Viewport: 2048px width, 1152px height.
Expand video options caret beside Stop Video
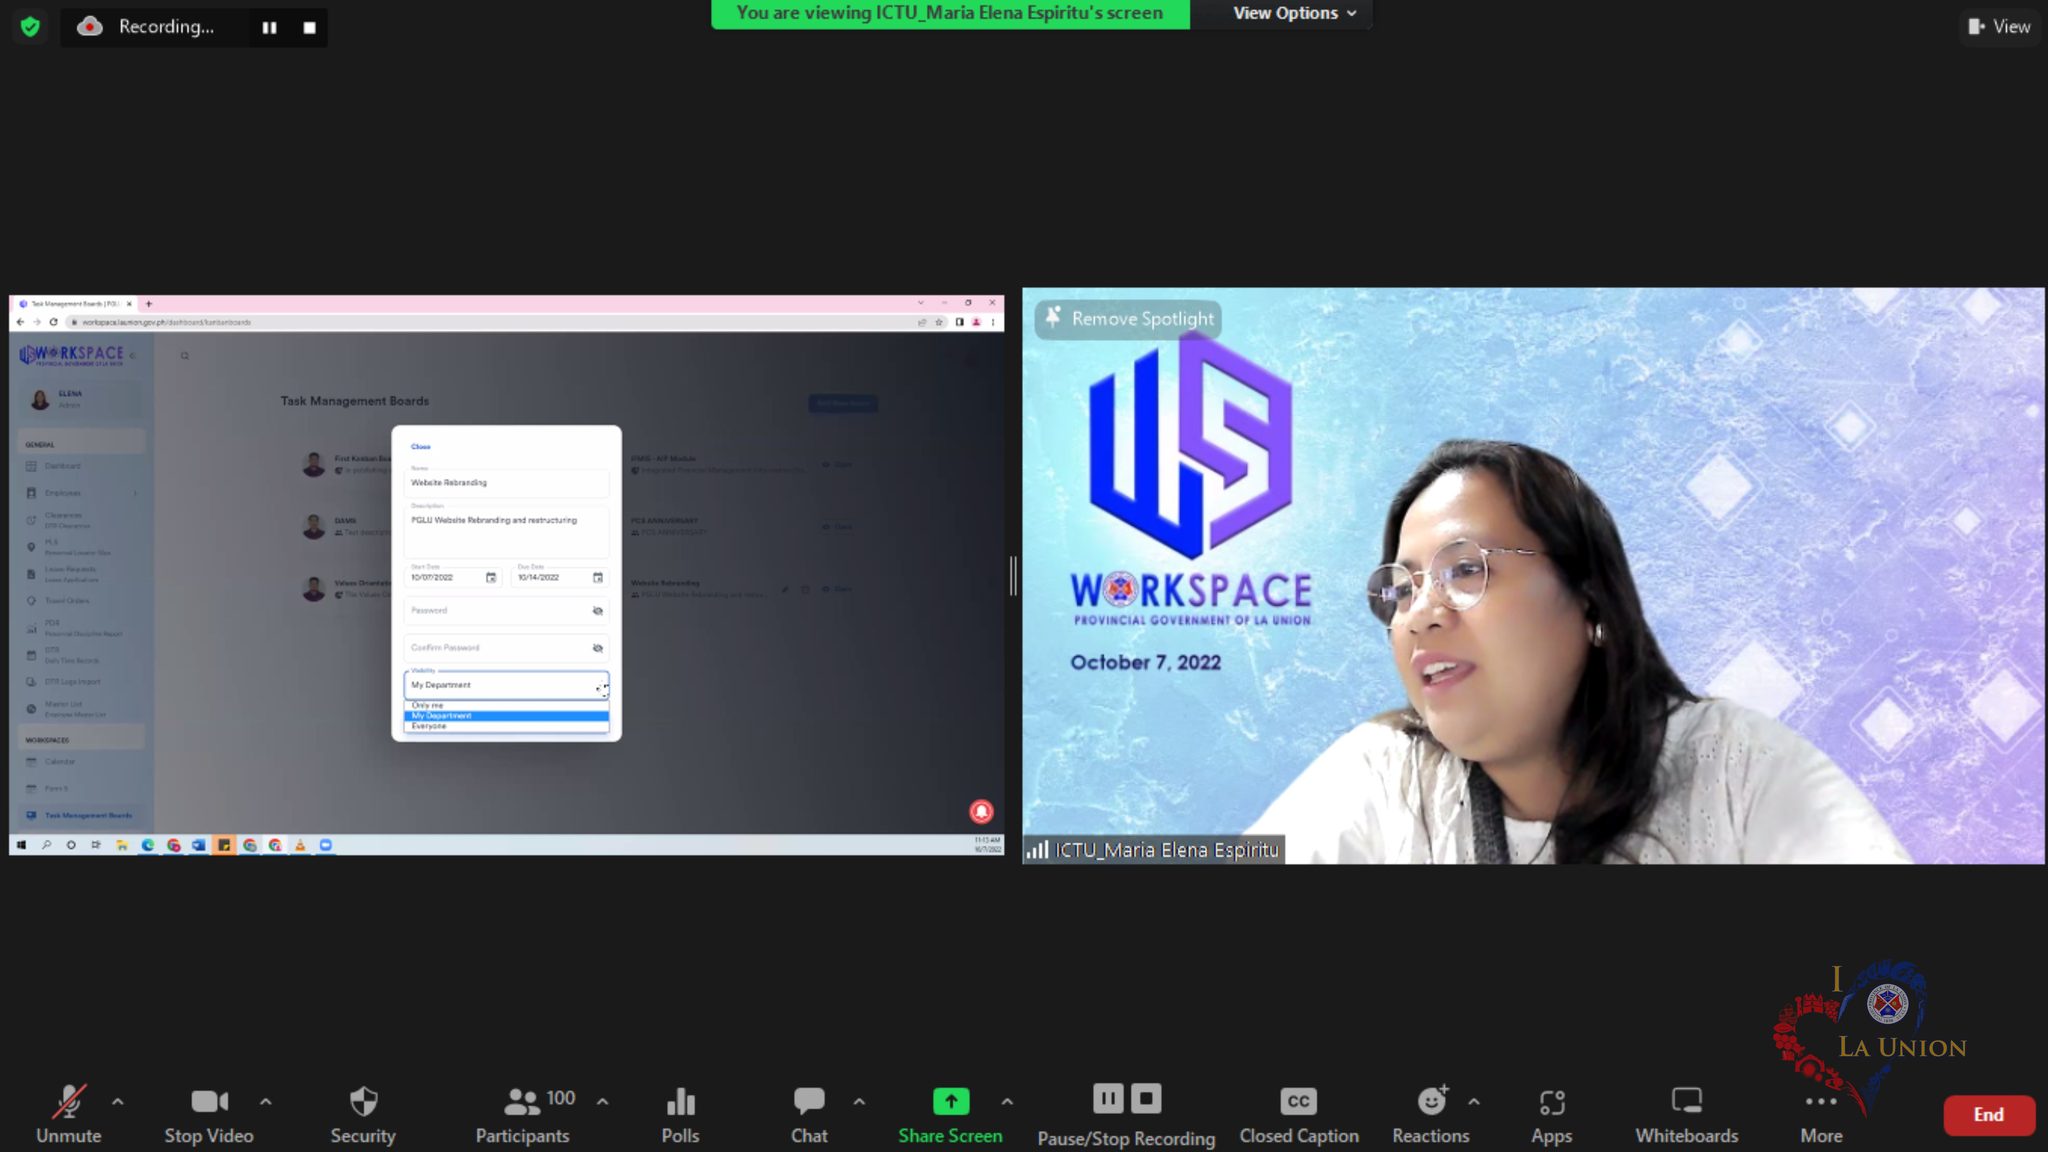coord(265,1101)
